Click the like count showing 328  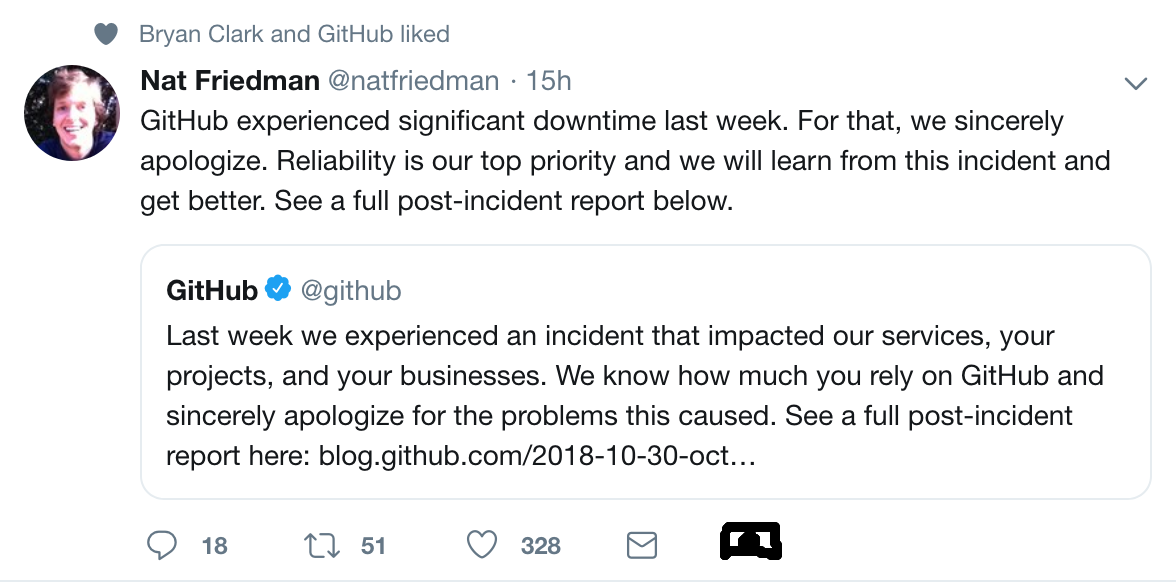(x=539, y=545)
